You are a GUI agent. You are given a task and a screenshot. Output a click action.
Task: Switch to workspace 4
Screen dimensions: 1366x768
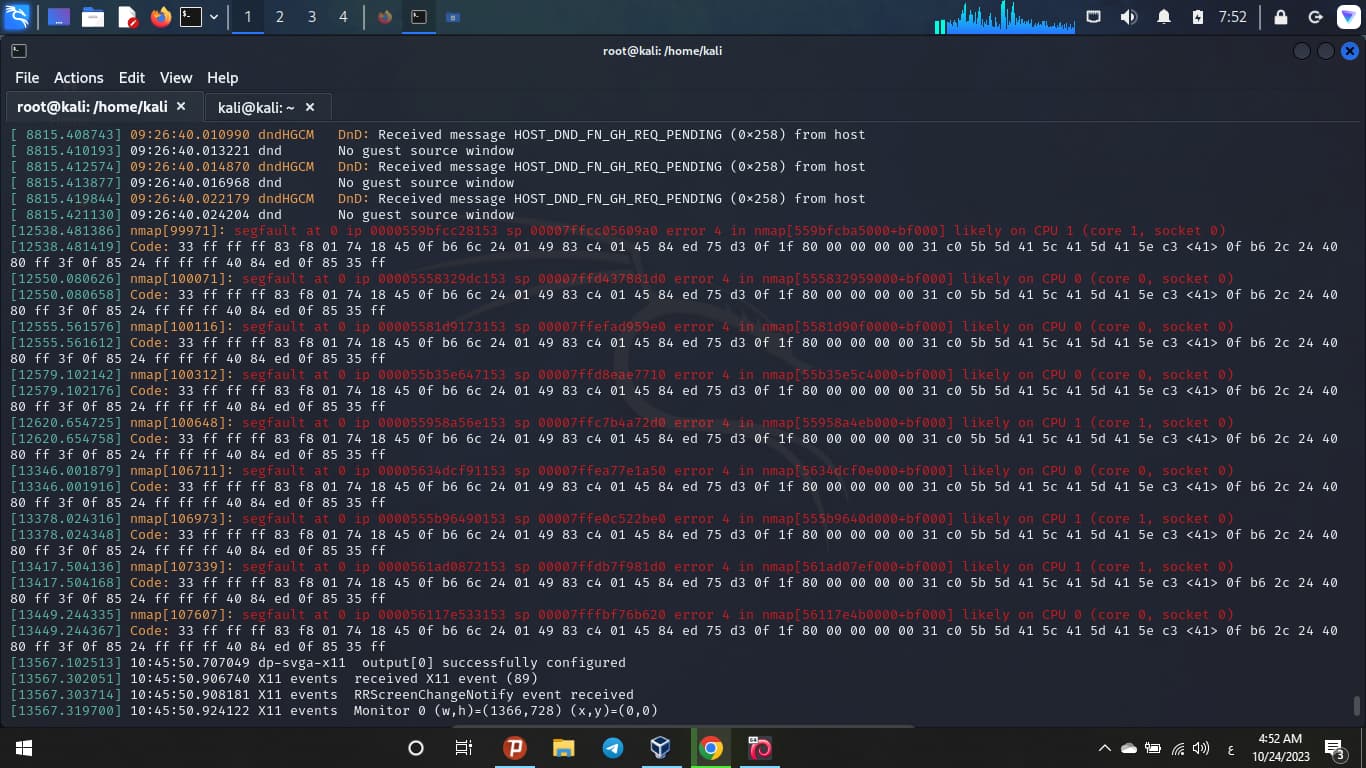pyautogui.click(x=344, y=17)
